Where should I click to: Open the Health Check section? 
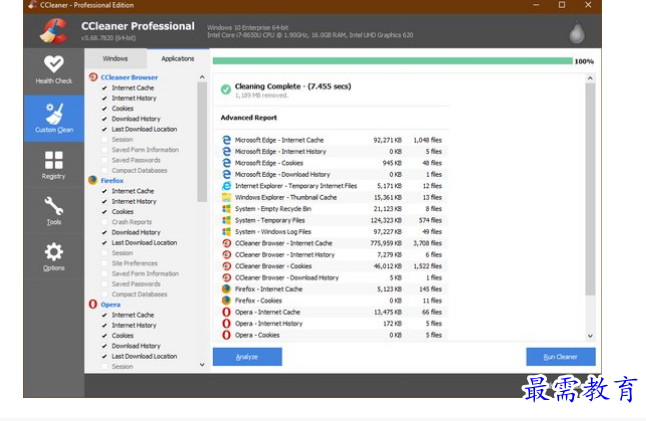[53, 69]
